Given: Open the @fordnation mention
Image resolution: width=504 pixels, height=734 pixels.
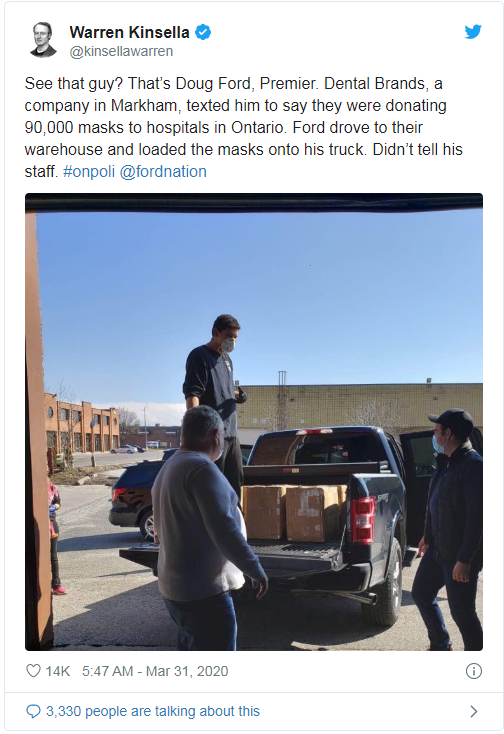Looking at the screenshot, I should (x=163, y=171).
